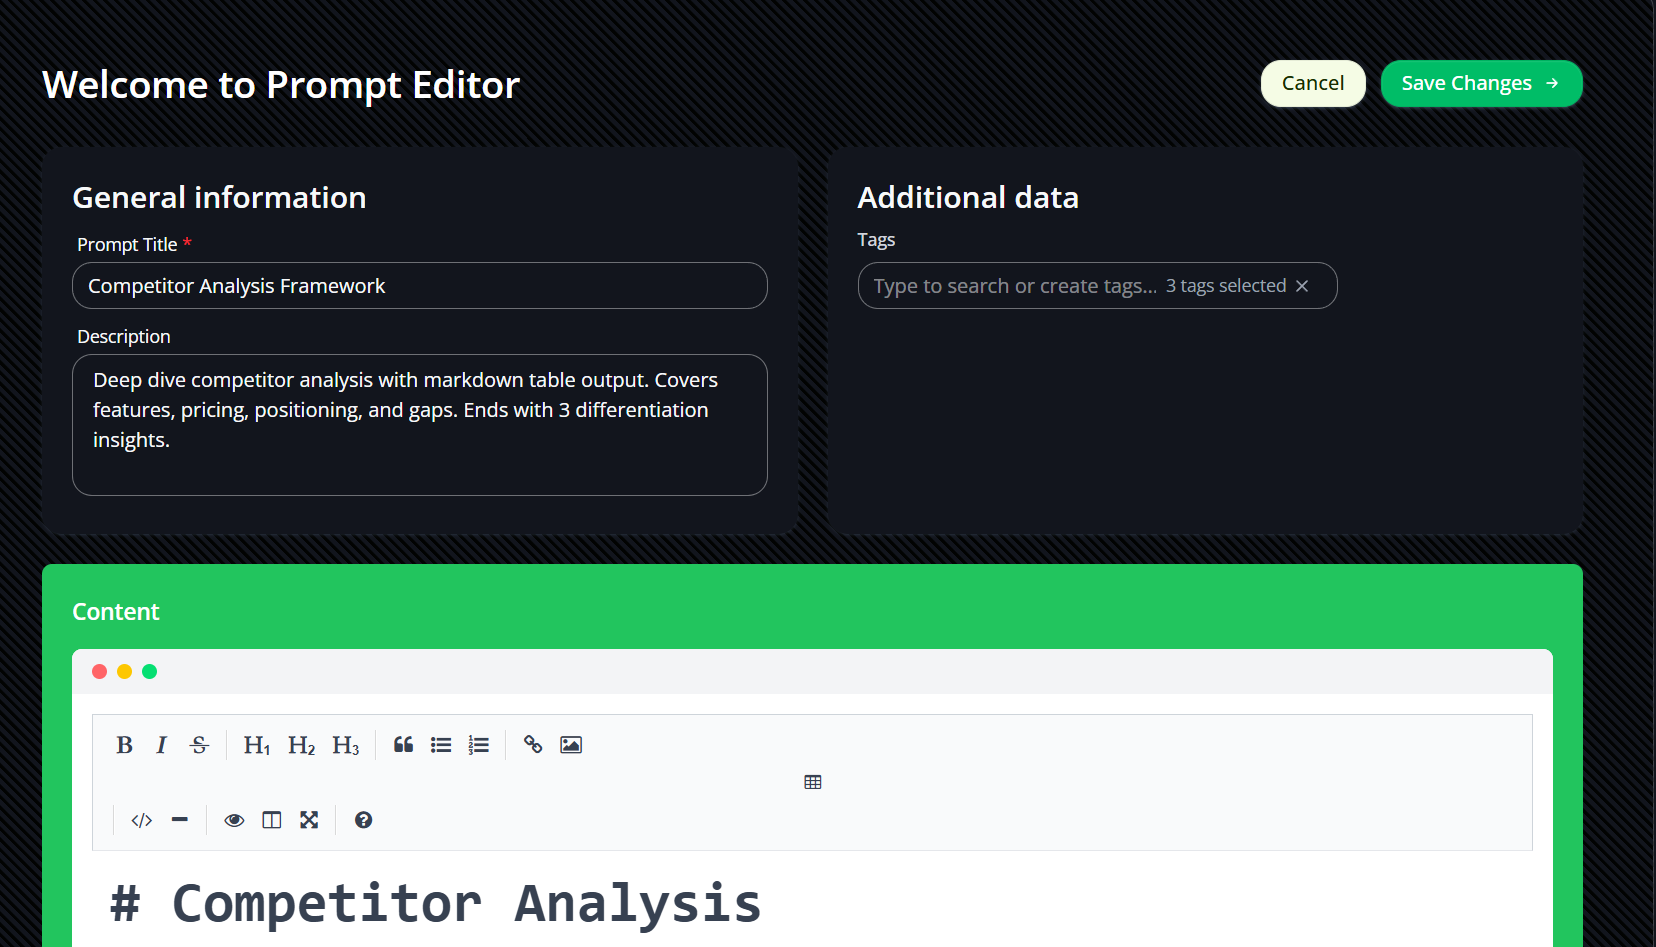The height and width of the screenshot is (947, 1656).
Task: Create a bulleted list
Action: pos(441,745)
